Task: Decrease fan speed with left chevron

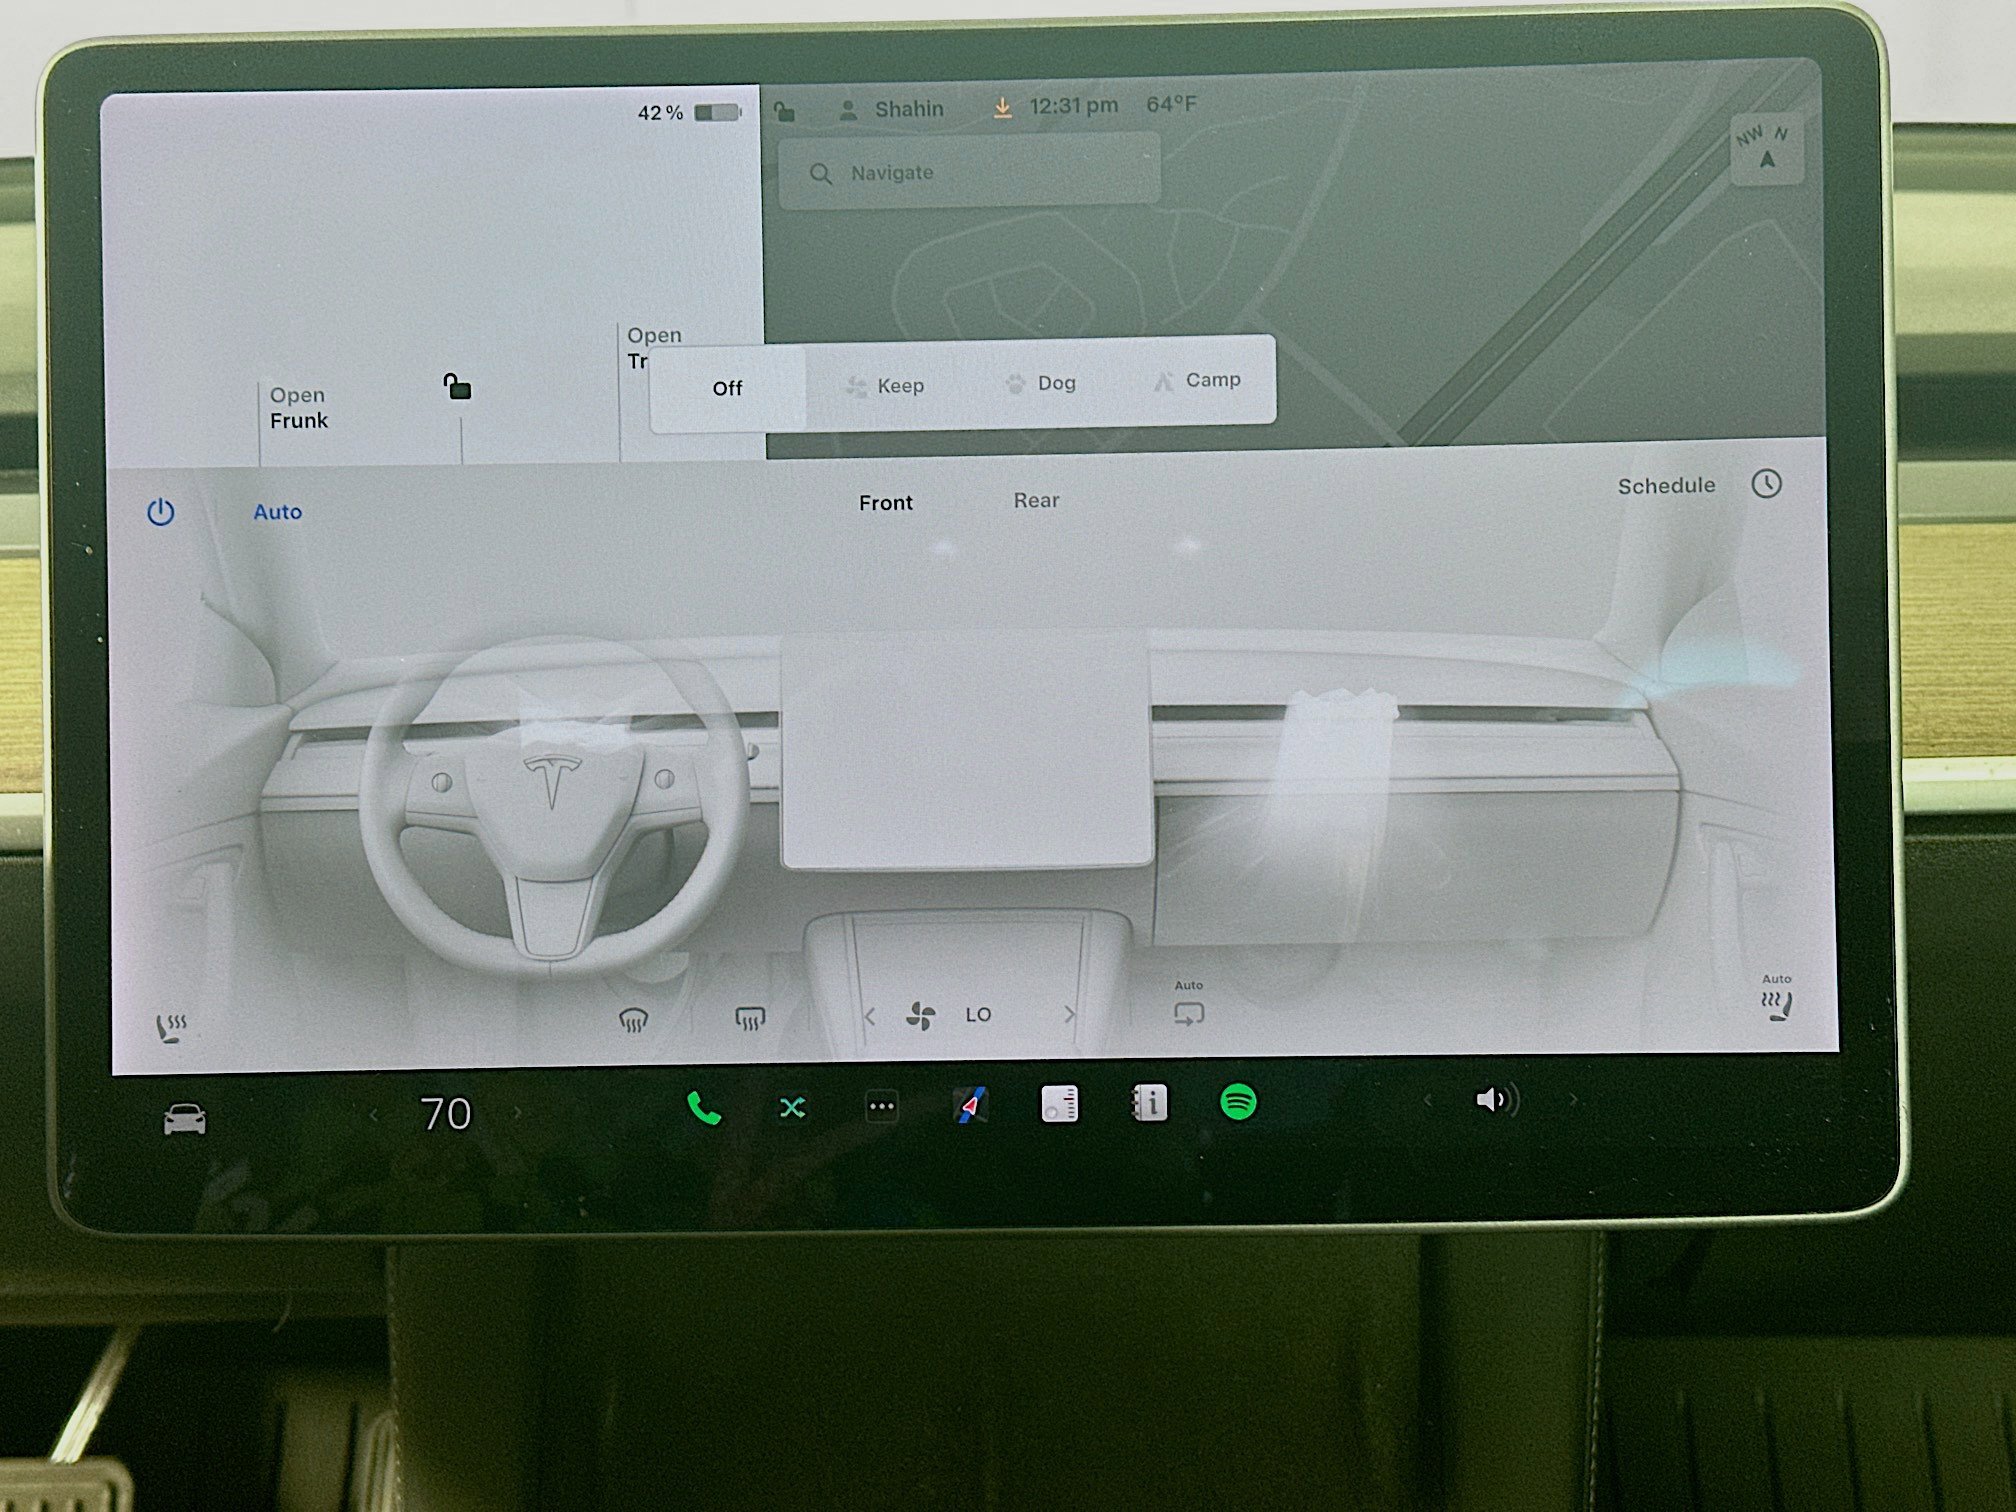Action: click(869, 1017)
